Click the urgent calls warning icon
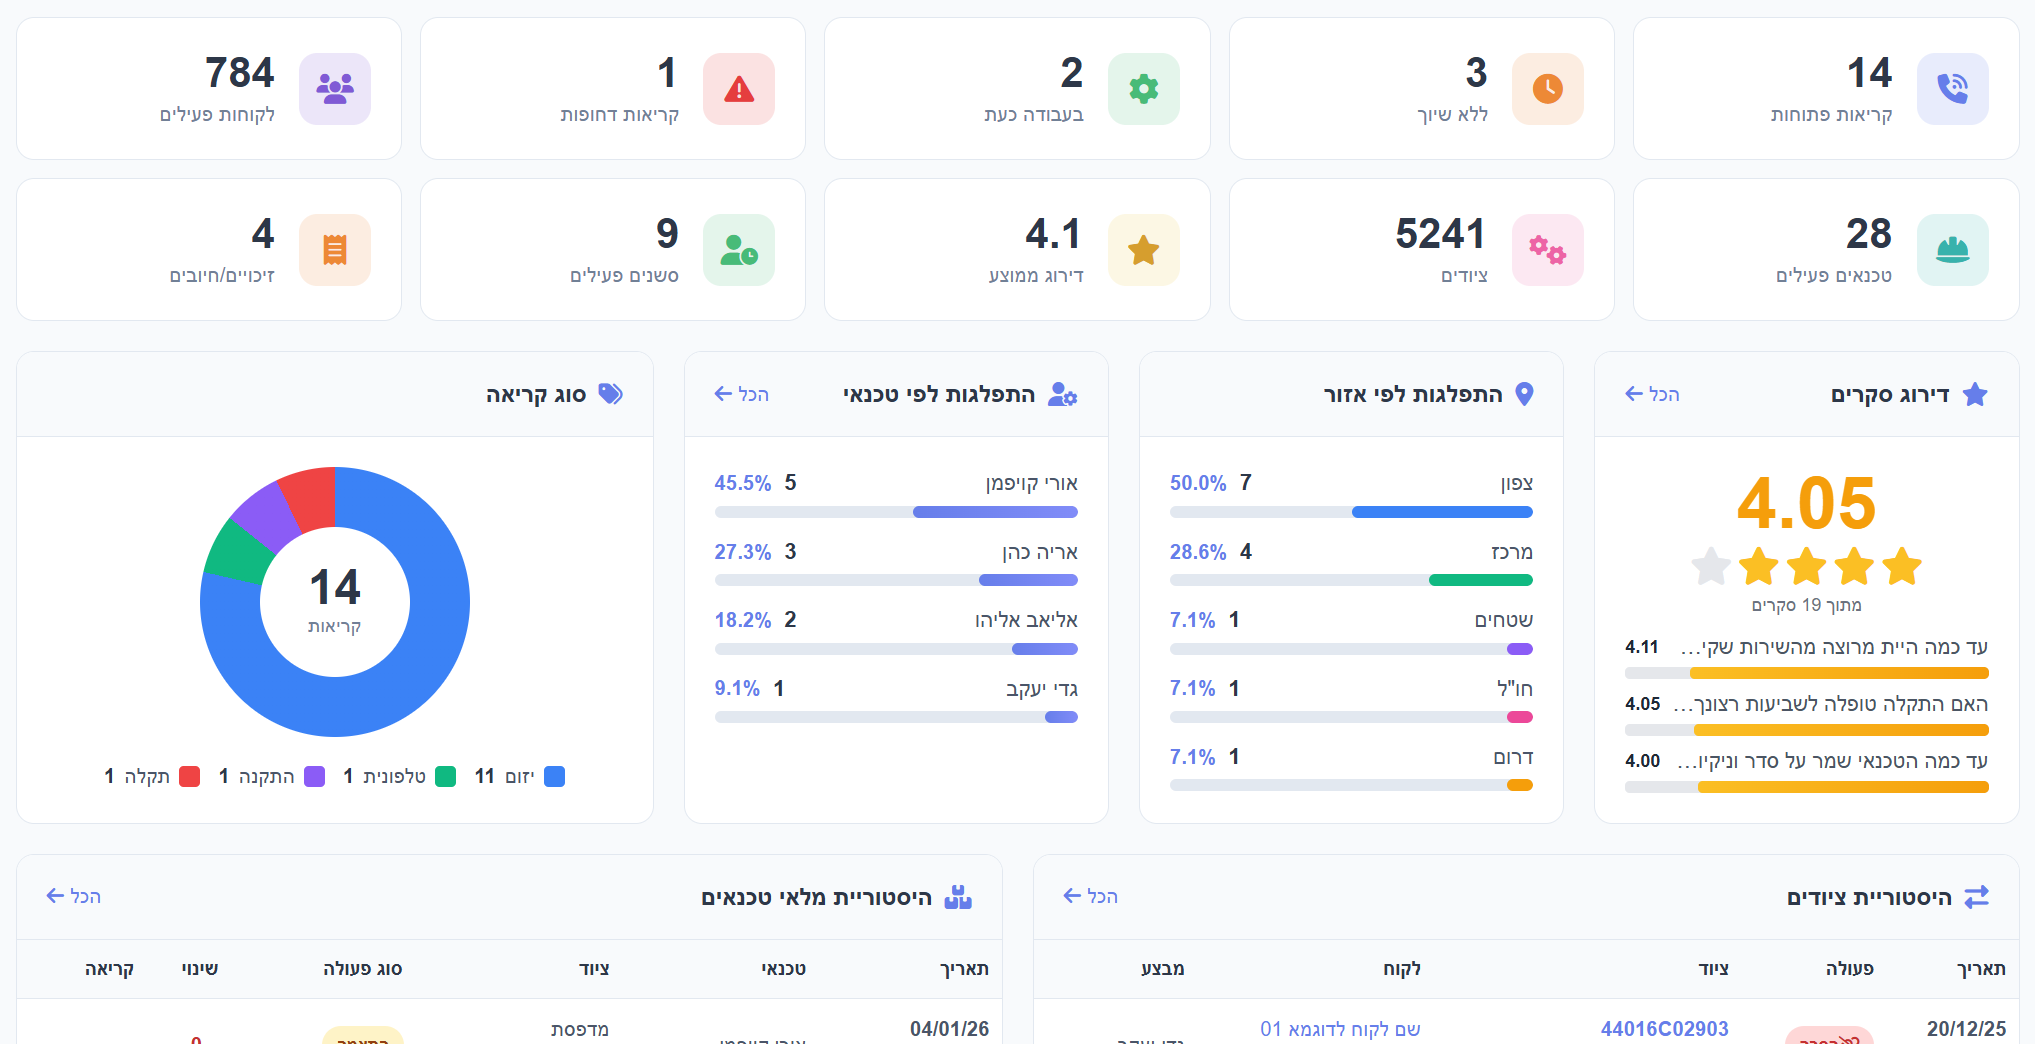This screenshot has width=2035, height=1044. (x=738, y=89)
